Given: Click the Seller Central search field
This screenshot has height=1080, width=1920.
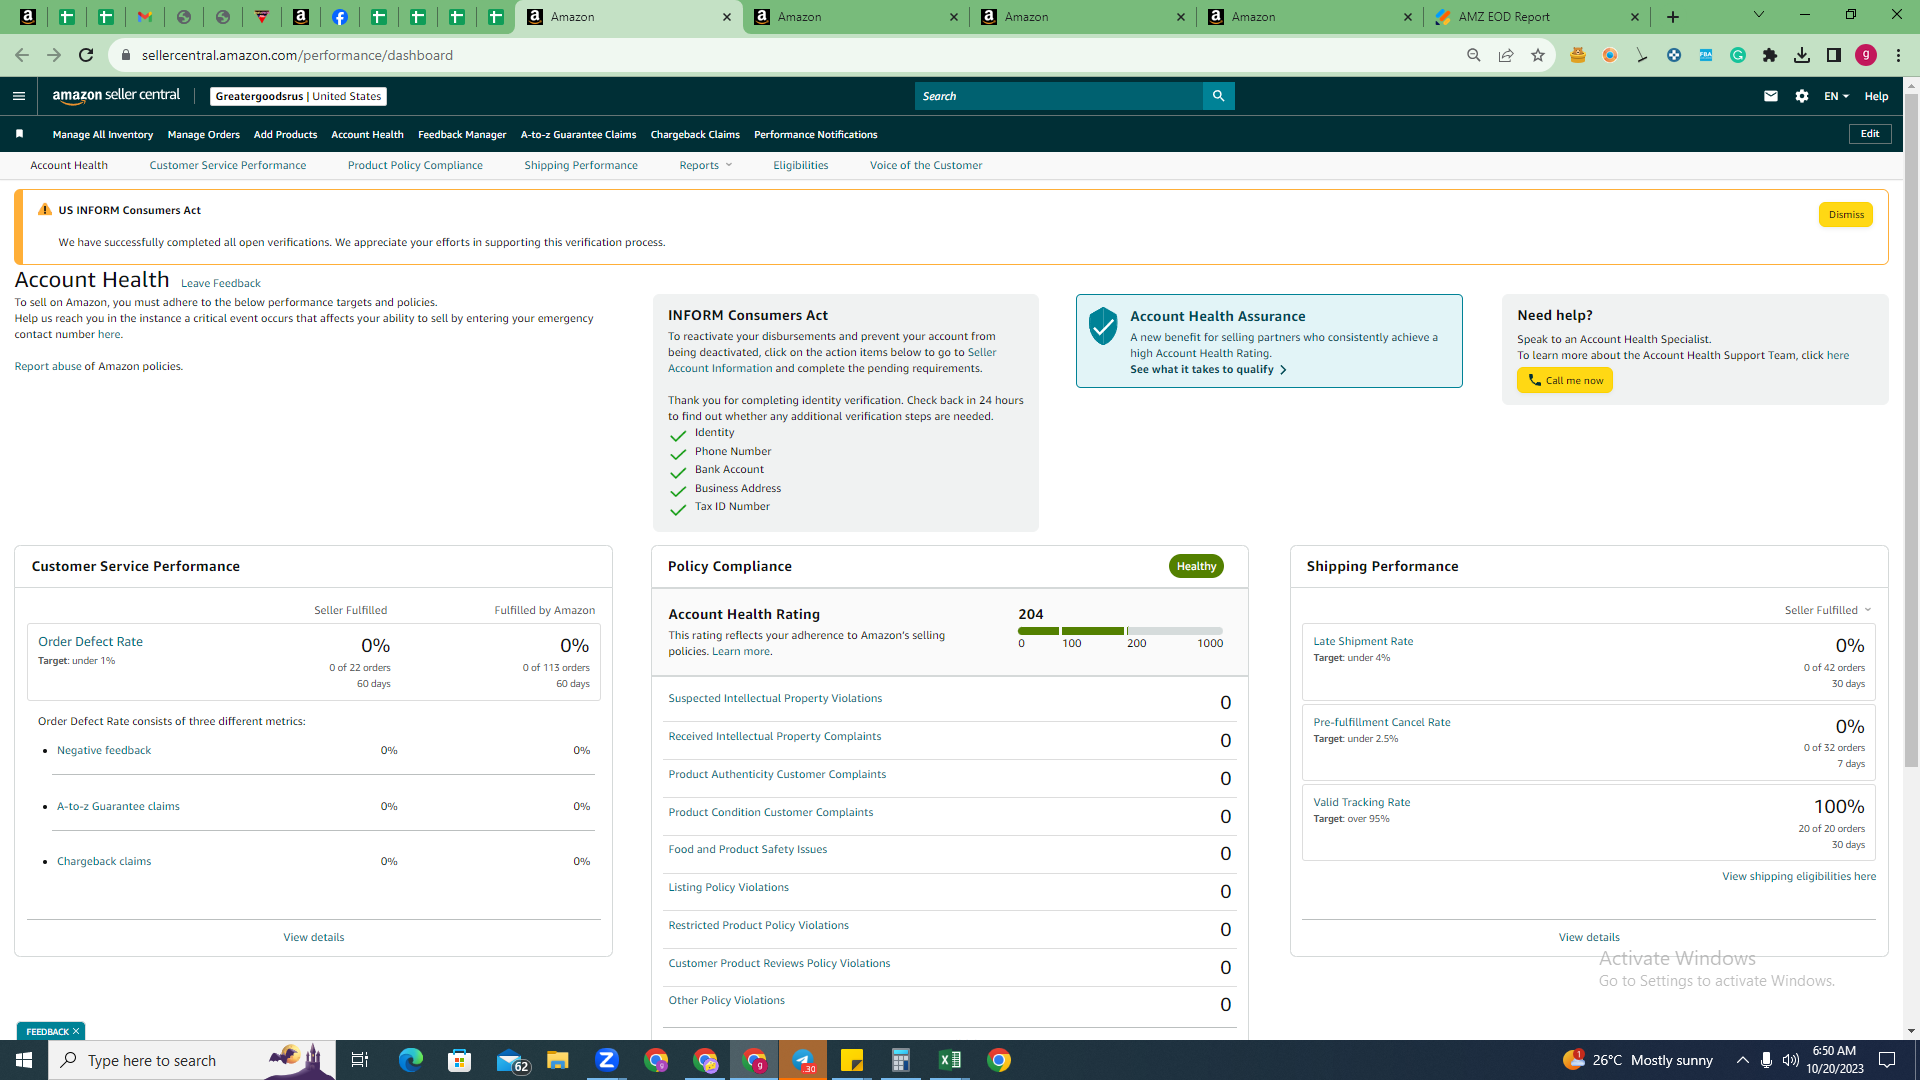Looking at the screenshot, I should point(1059,96).
